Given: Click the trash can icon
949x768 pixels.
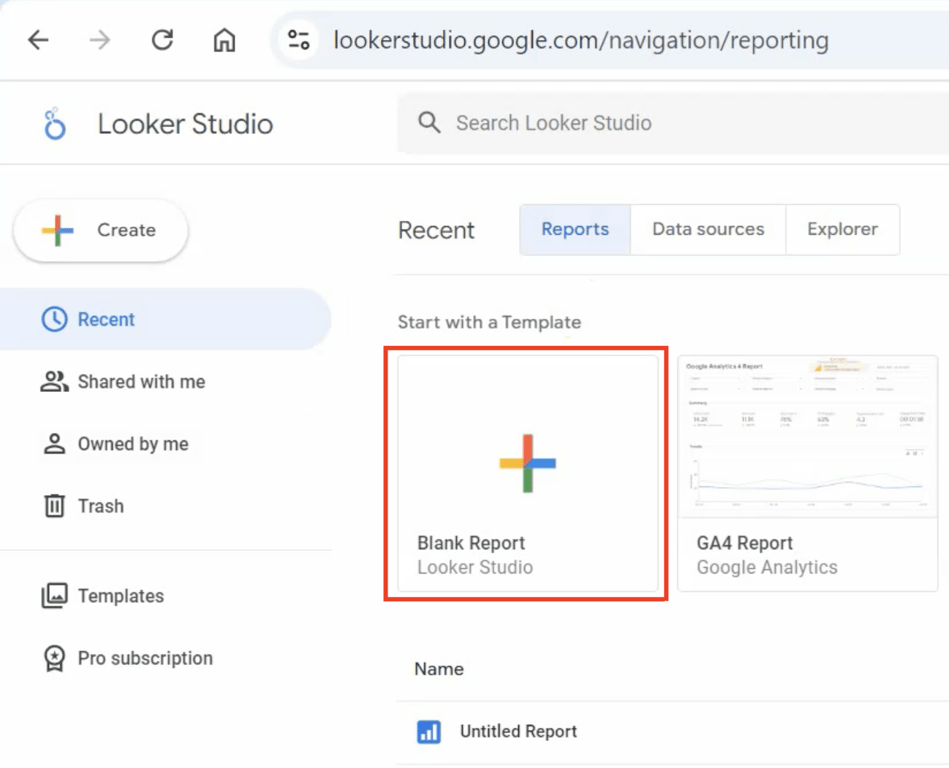Looking at the screenshot, I should coord(54,506).
